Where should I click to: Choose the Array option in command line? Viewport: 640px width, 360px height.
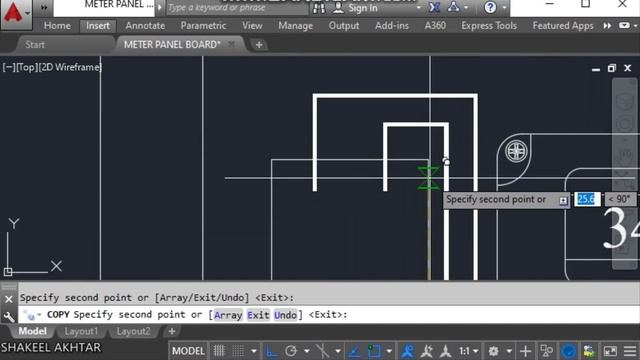(x=228, y=315)
